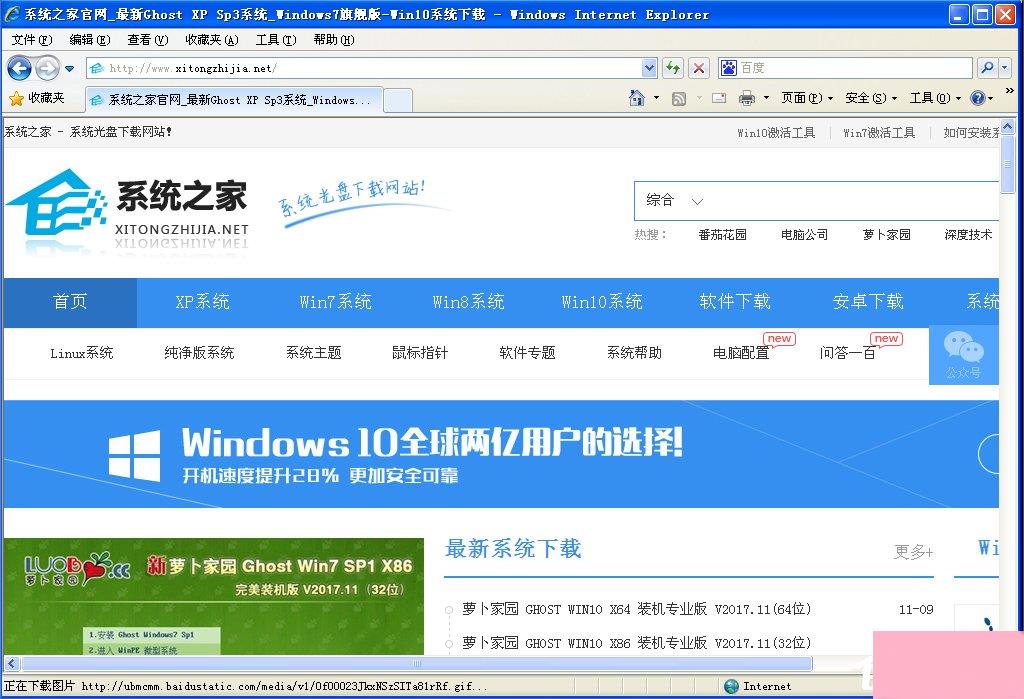This screenshot has width=1024, height=699.
Task: Select the 软件下载 navigation tab
Action: click(735, 302)
